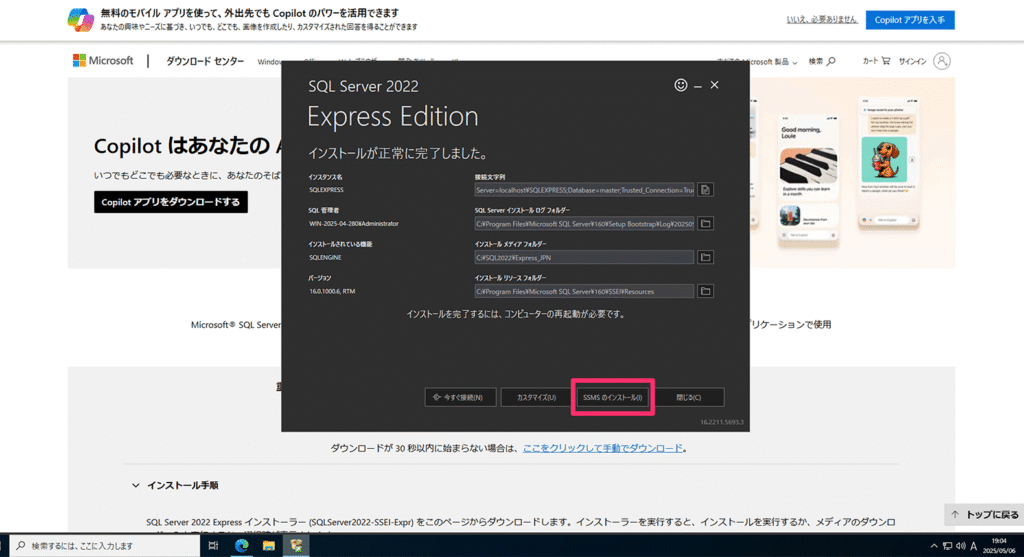This screenshot has width=1024, height=557.
Task: Open File Explorer from the taskbar
Action: click(x=268, y=545)
